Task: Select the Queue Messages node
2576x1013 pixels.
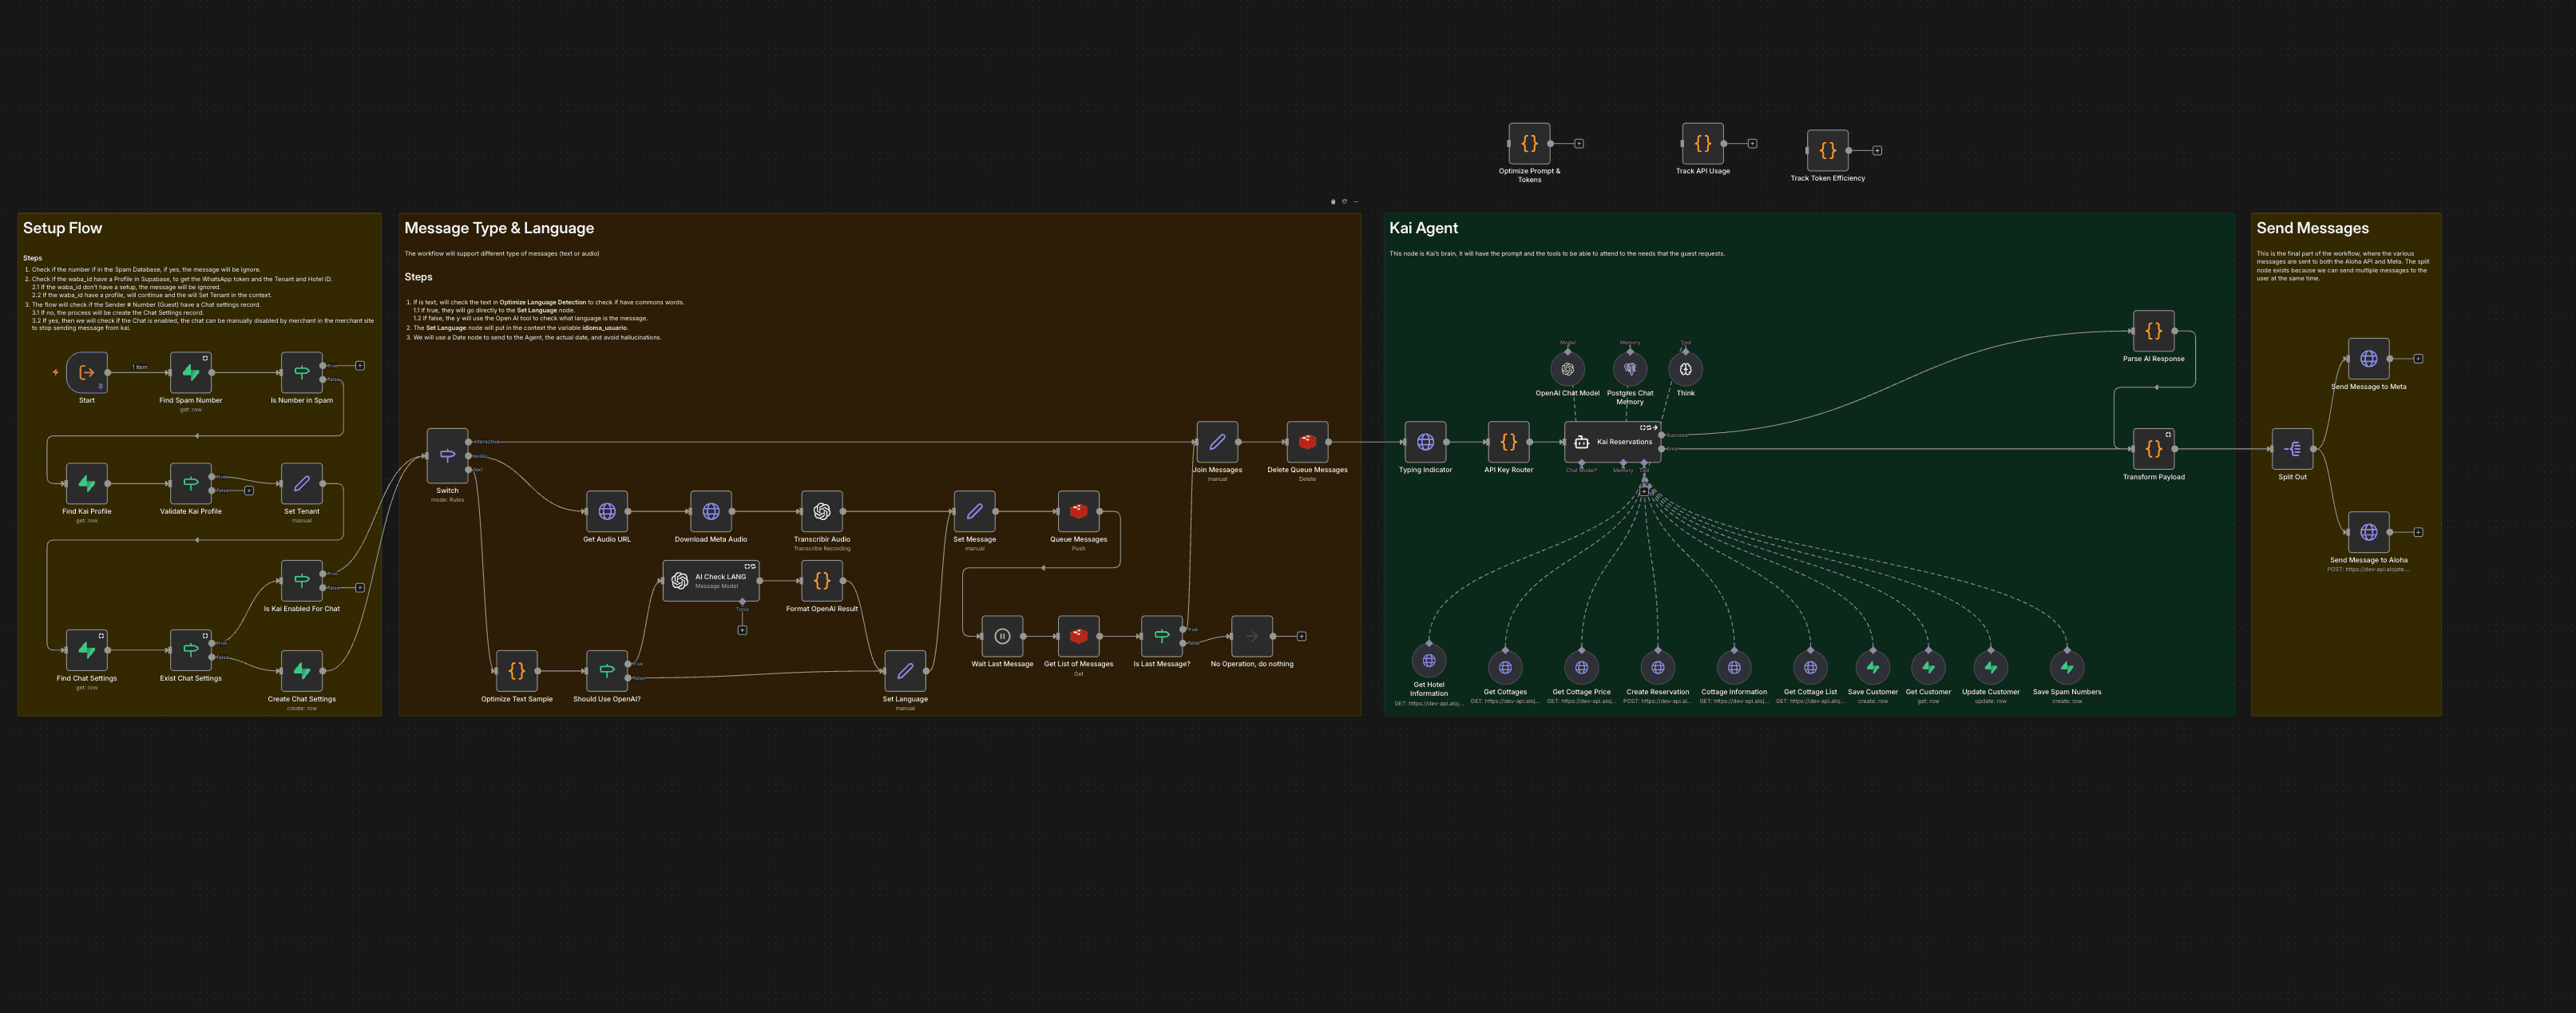Action: pos(1078,511)
